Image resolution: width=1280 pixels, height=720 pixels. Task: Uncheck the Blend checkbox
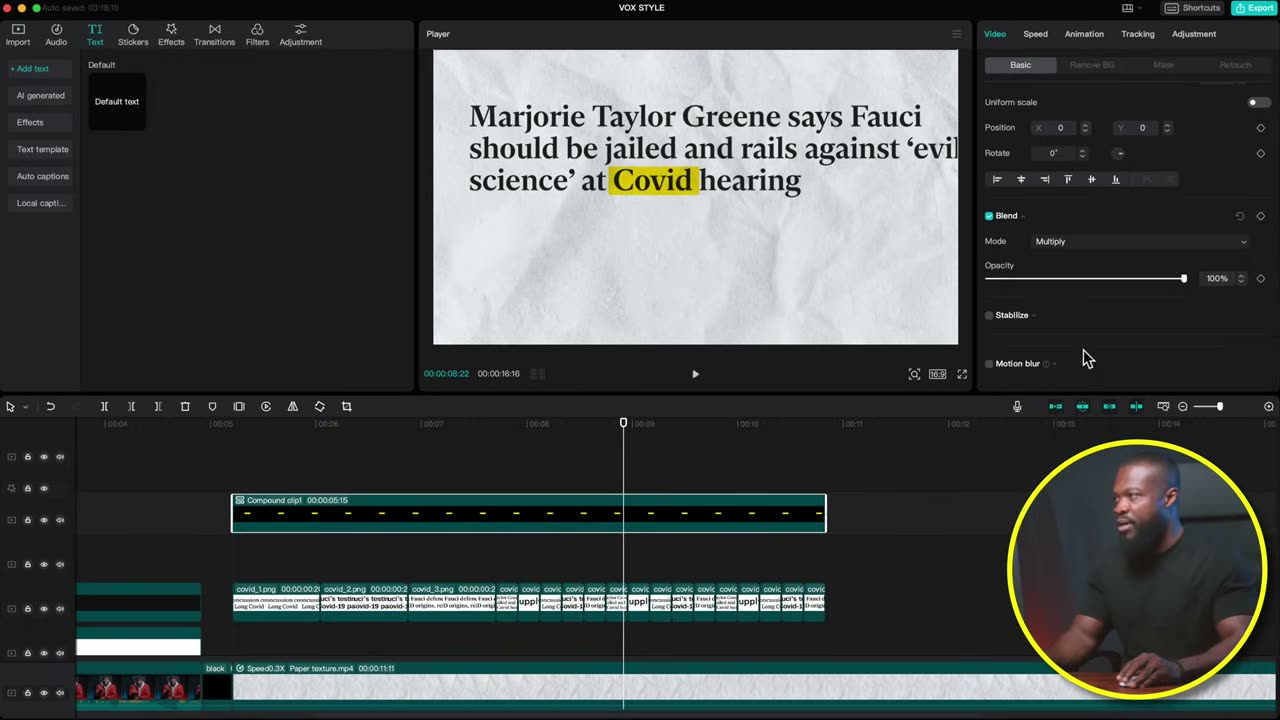(x=989, y=216)
